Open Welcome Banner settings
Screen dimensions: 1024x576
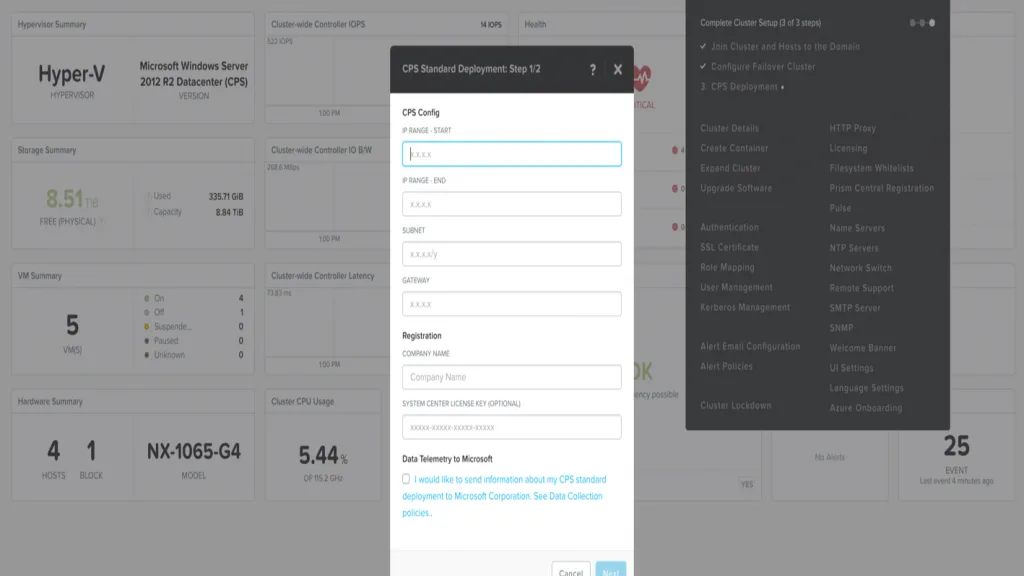click(863, 348)
